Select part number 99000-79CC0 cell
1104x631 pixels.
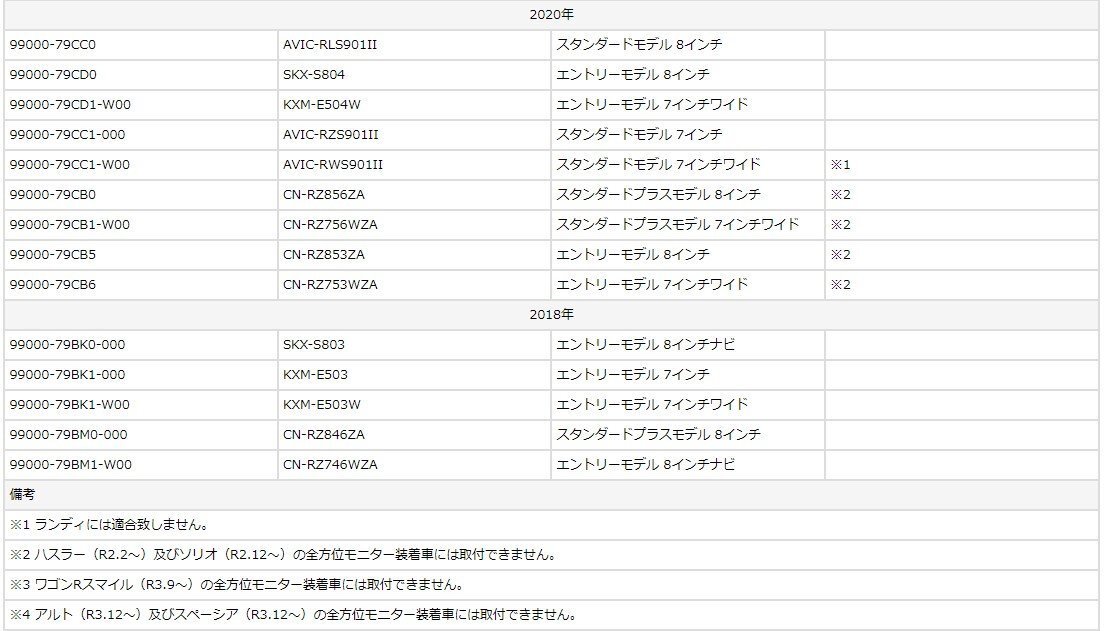[53, 45]
